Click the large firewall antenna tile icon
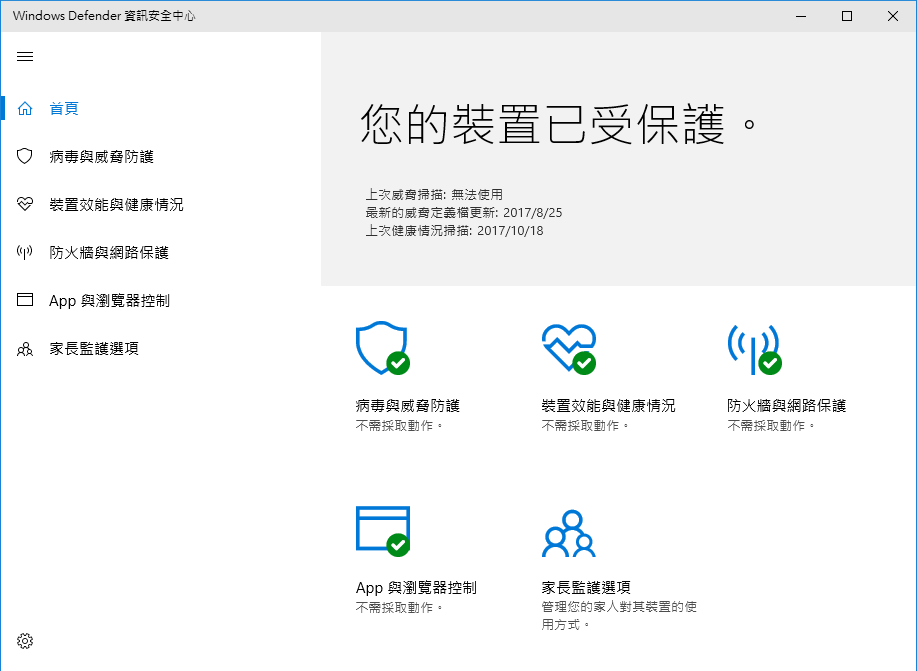The image size is (917, 671). pyautogui.click(x=754, y=349)
